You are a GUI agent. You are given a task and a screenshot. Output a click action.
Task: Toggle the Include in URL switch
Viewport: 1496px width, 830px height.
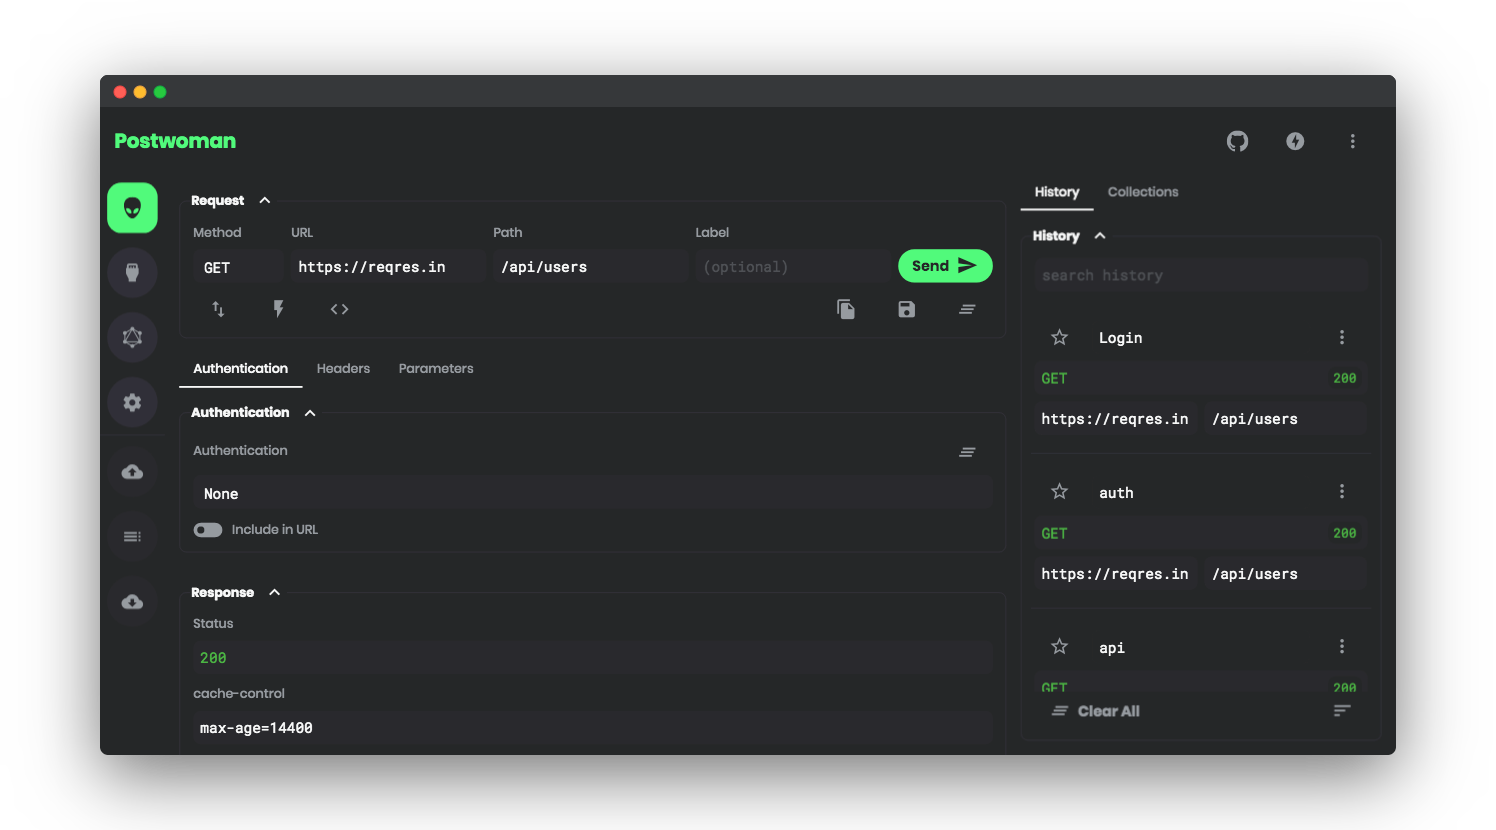(208, 529)
